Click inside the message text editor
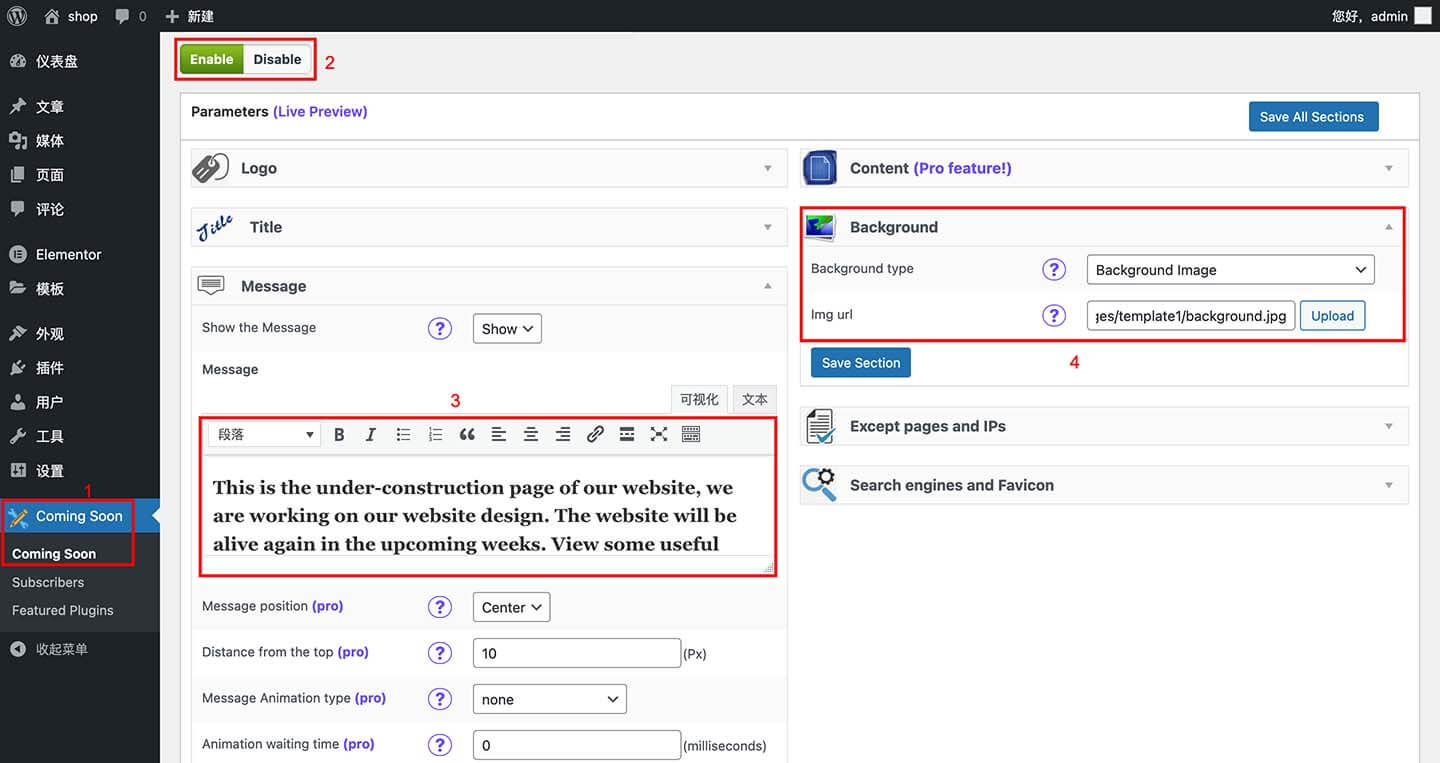 tap(488, 514)
